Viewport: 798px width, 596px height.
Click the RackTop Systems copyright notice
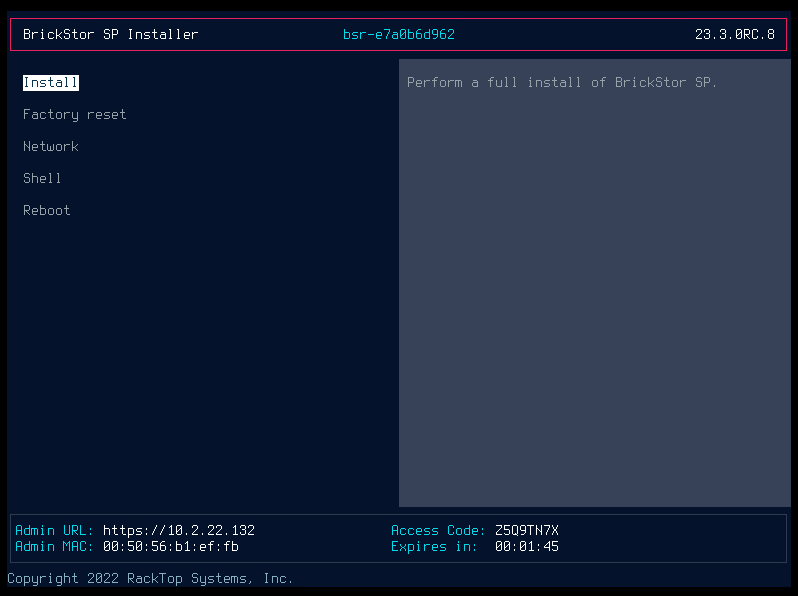[x=150, y=579]
